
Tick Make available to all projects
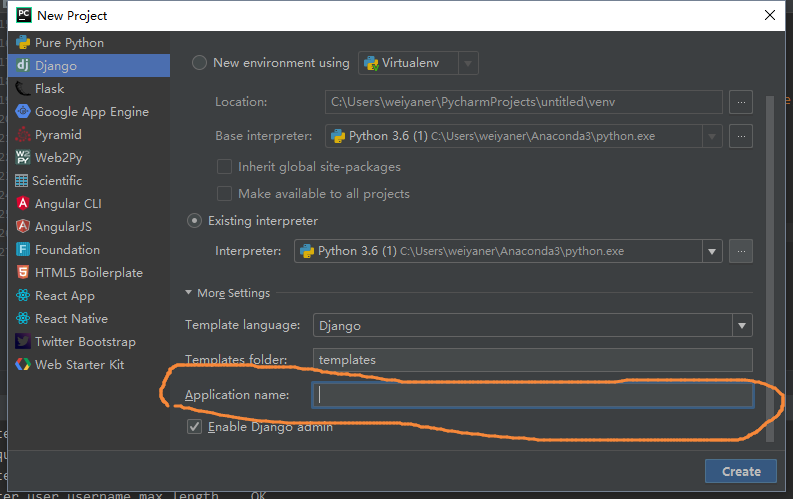224,194
